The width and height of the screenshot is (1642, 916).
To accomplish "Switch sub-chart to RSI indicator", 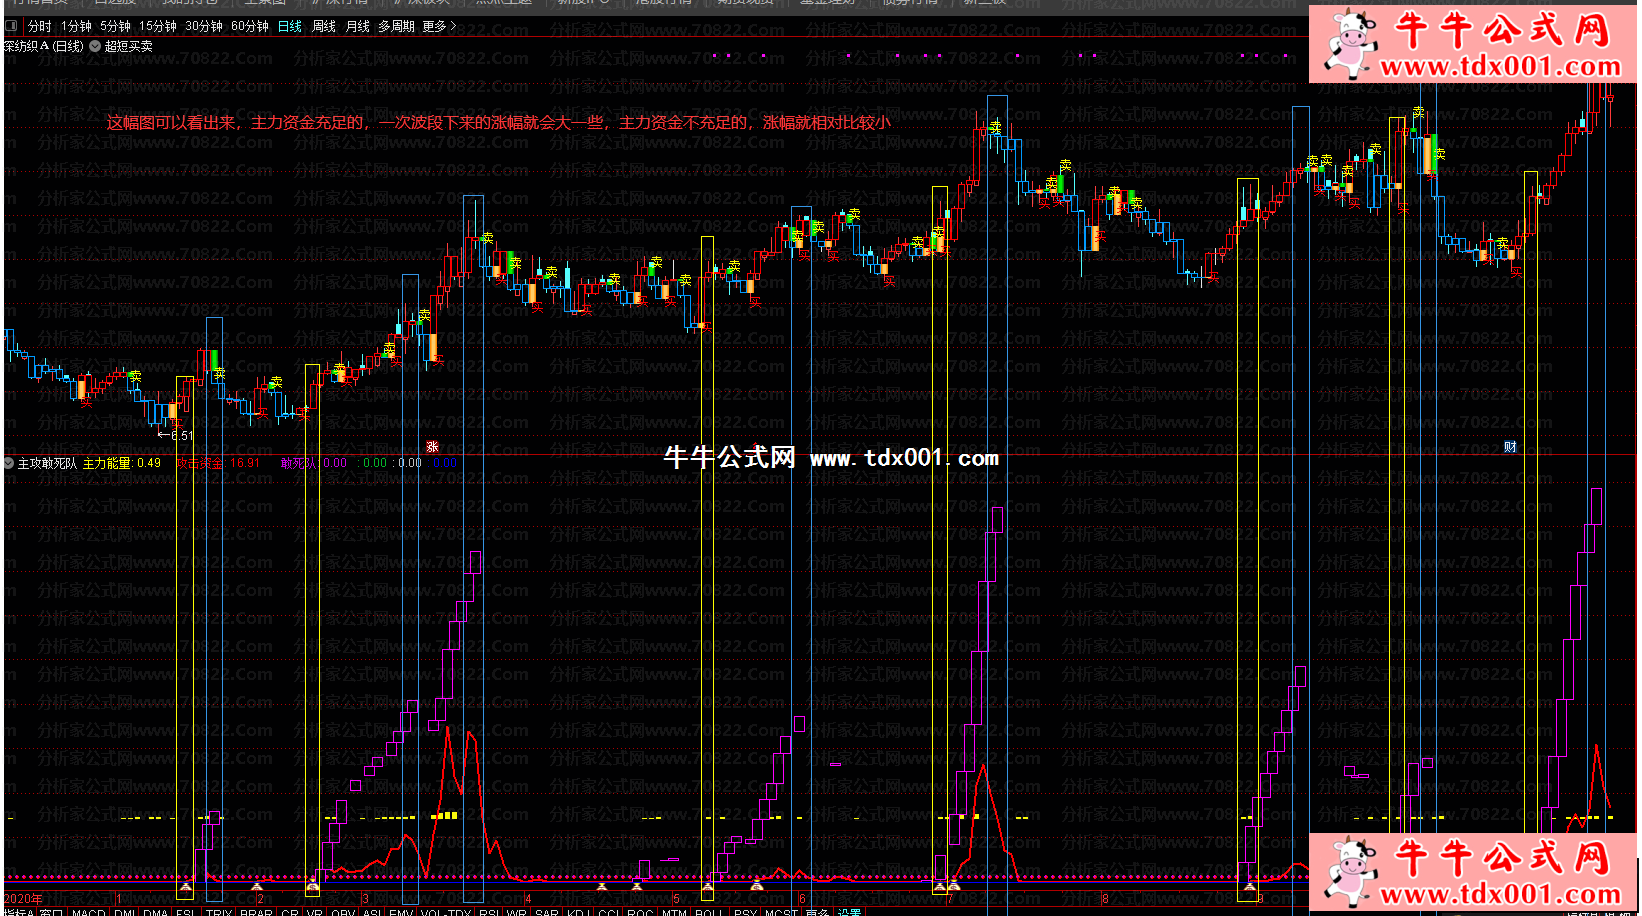I will click(x=489, y=911).
